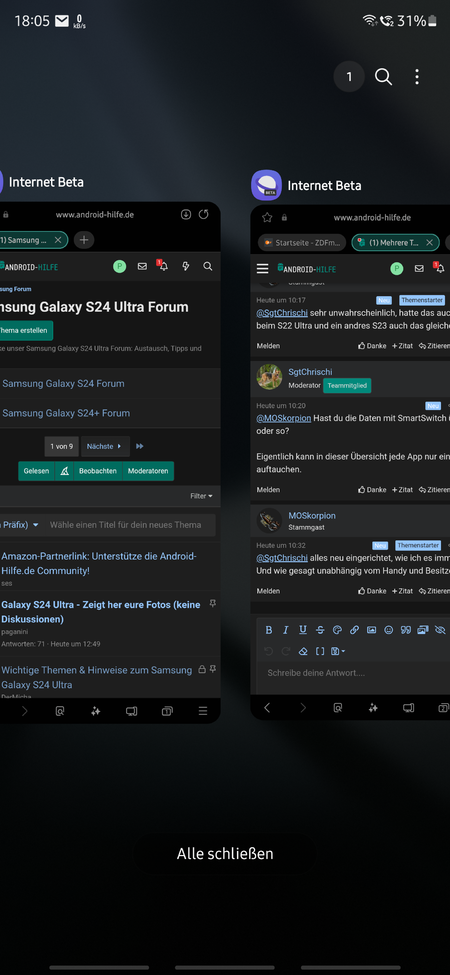
Task: Jump to last page double-arrow icon
Action: click(x=140, y=446)
